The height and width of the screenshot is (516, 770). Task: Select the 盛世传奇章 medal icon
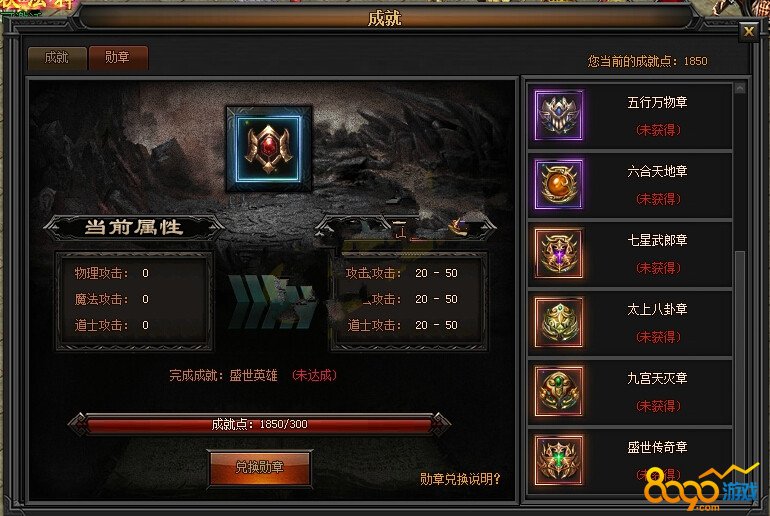558,460
